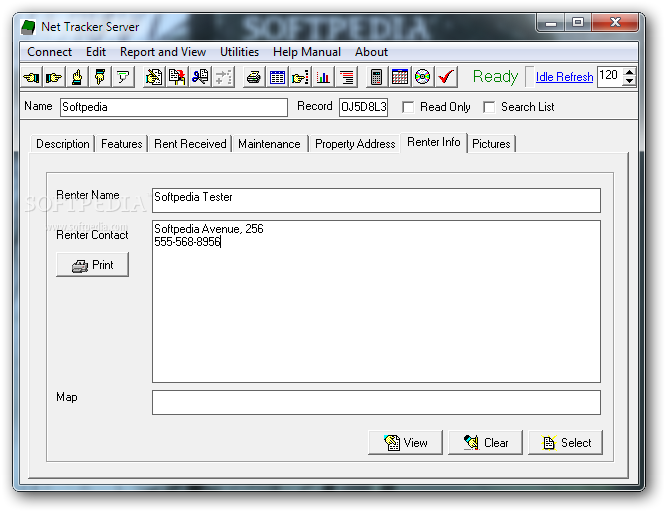Click the filter funnel toolbar icon
This screenshot has width=666, height=512.
pyautogui.click(x=123, y=77)
